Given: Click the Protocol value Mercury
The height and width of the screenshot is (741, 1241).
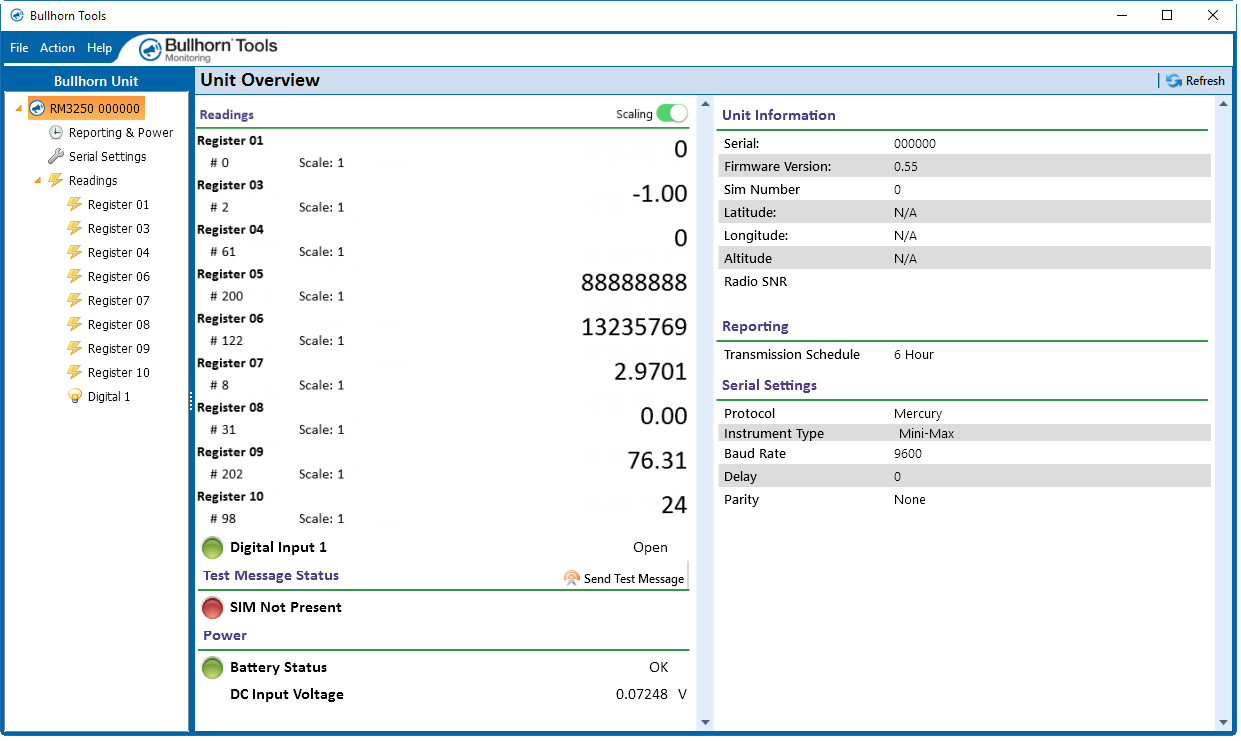Looking at the screenshot, I should coord(918,413).
